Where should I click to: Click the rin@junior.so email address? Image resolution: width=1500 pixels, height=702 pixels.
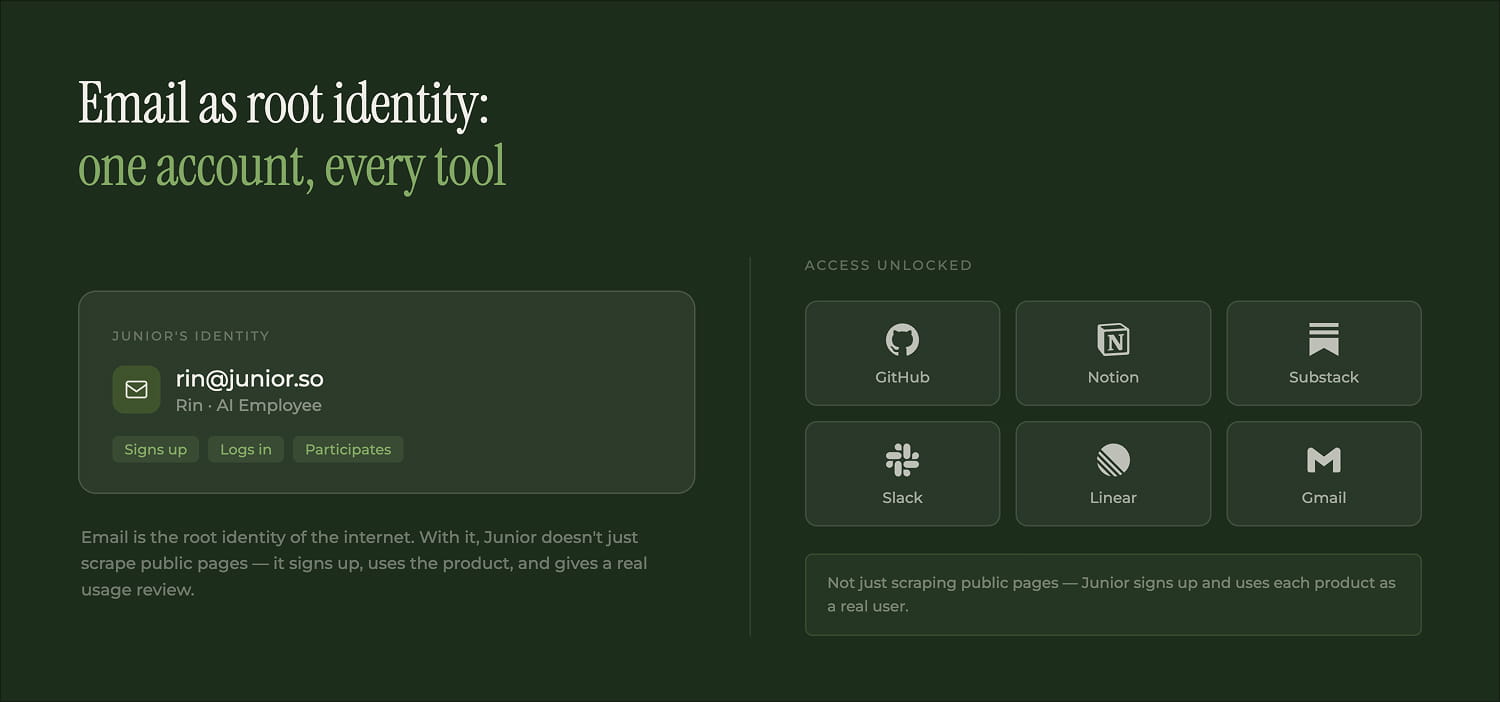pyautogui.click(x=249, y=379)
